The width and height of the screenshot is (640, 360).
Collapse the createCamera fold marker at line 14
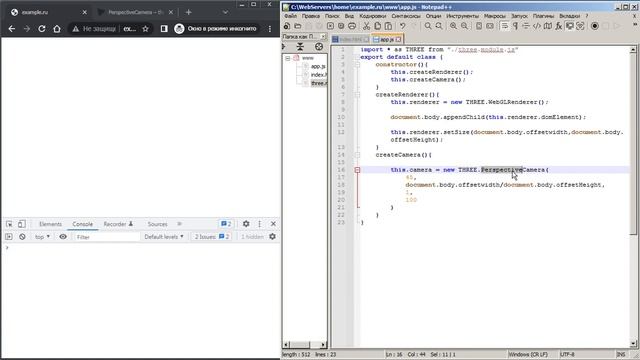[357, 155]
